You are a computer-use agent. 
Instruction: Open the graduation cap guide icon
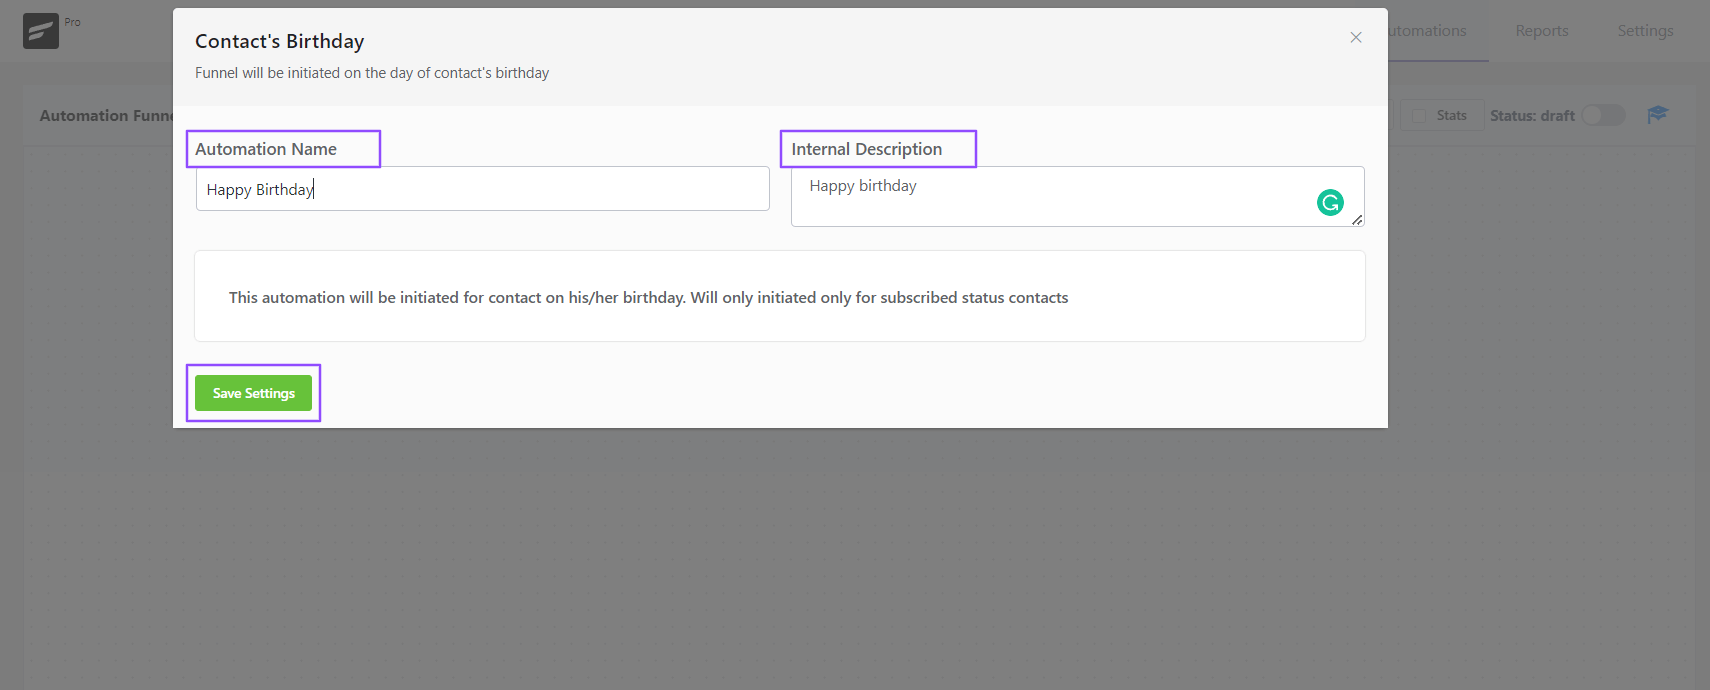[x=1657, y=115]
